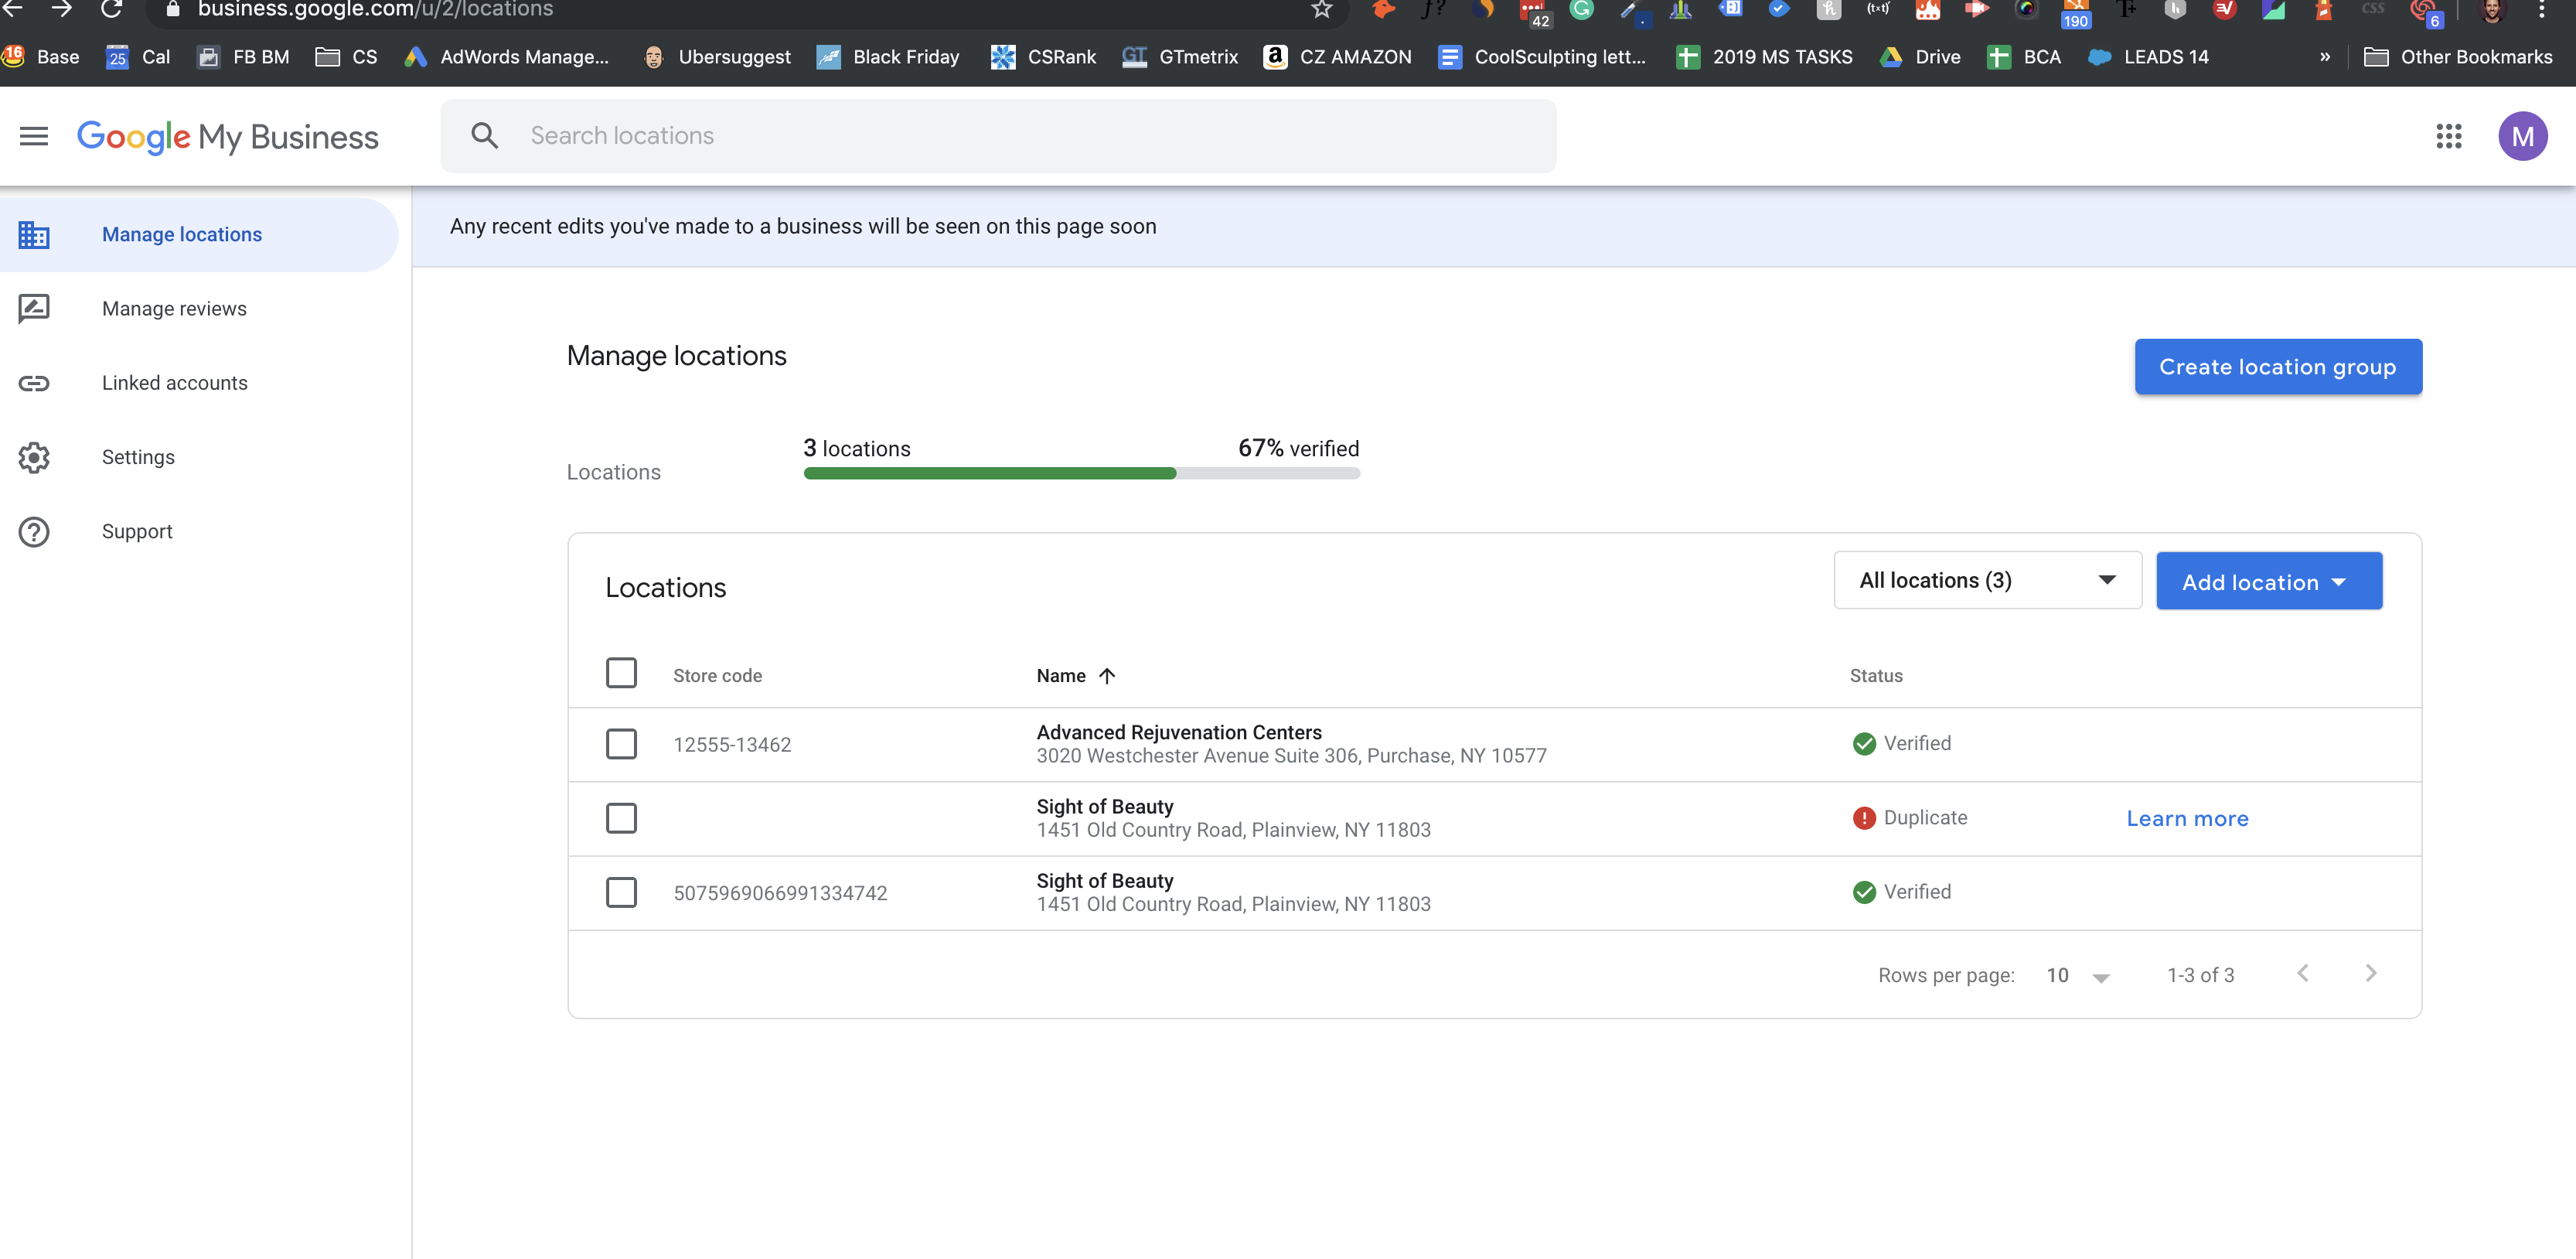Click the verified locations progress bar

(x=1081, y=474)
